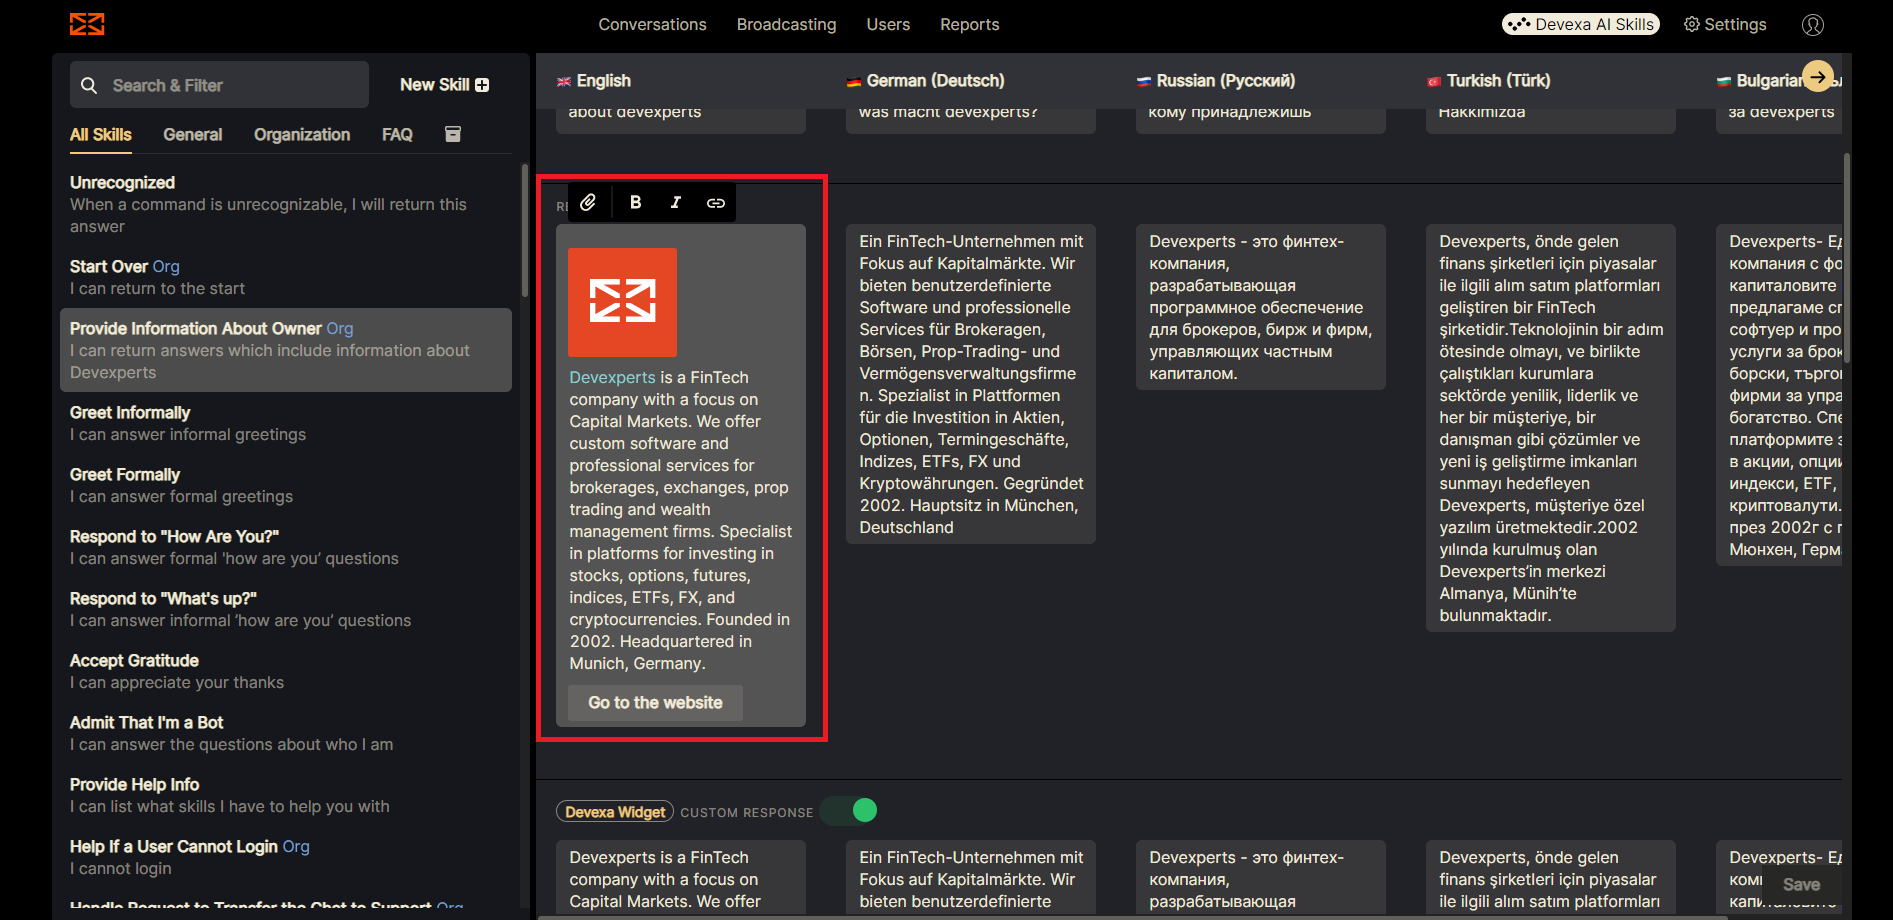This screenshot has width=1893, height=920.
Task: Open the Reports section
Action: (969, 24)
